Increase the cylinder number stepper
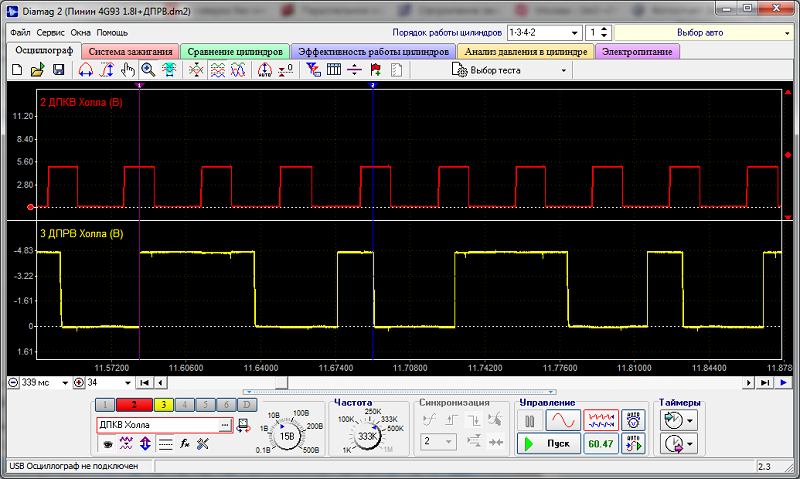This screenshot has height=479, width=800. (x=604, y=30)
